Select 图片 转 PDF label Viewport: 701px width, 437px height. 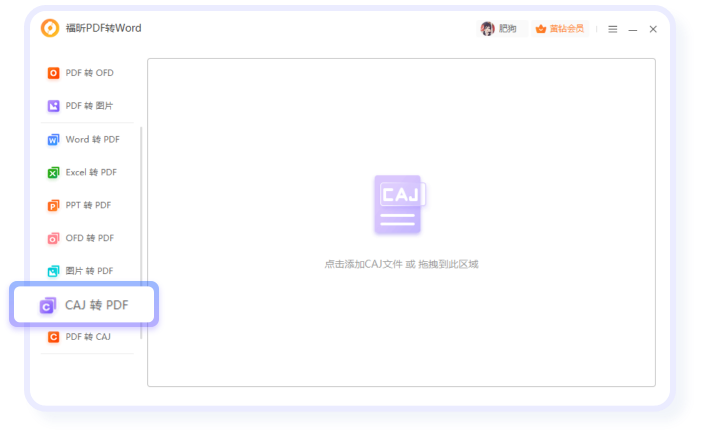89,271
